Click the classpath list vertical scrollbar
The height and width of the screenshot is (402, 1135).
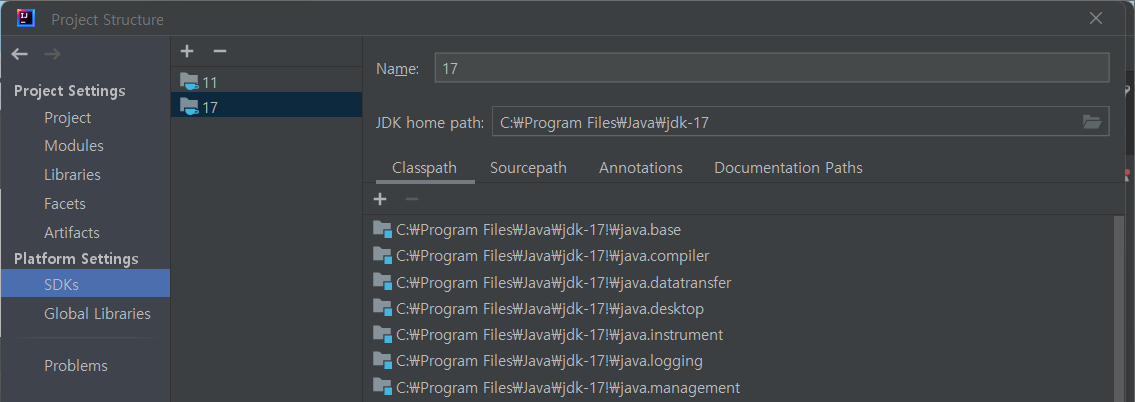(x=1120, y=308)
